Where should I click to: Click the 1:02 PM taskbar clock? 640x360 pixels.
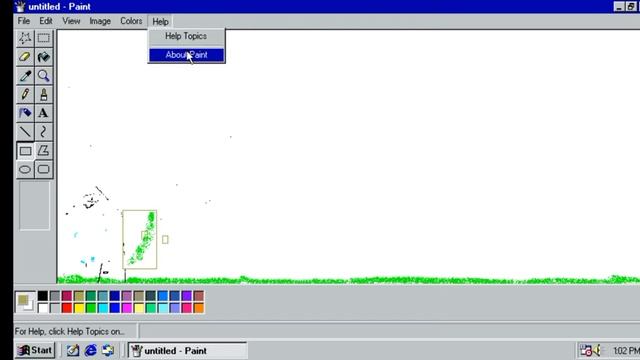click(626, 351)
